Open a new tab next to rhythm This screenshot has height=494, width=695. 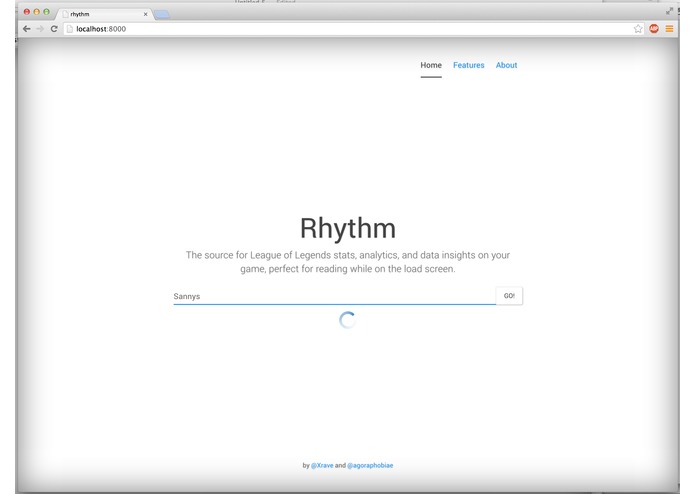(x=162, y=15)
